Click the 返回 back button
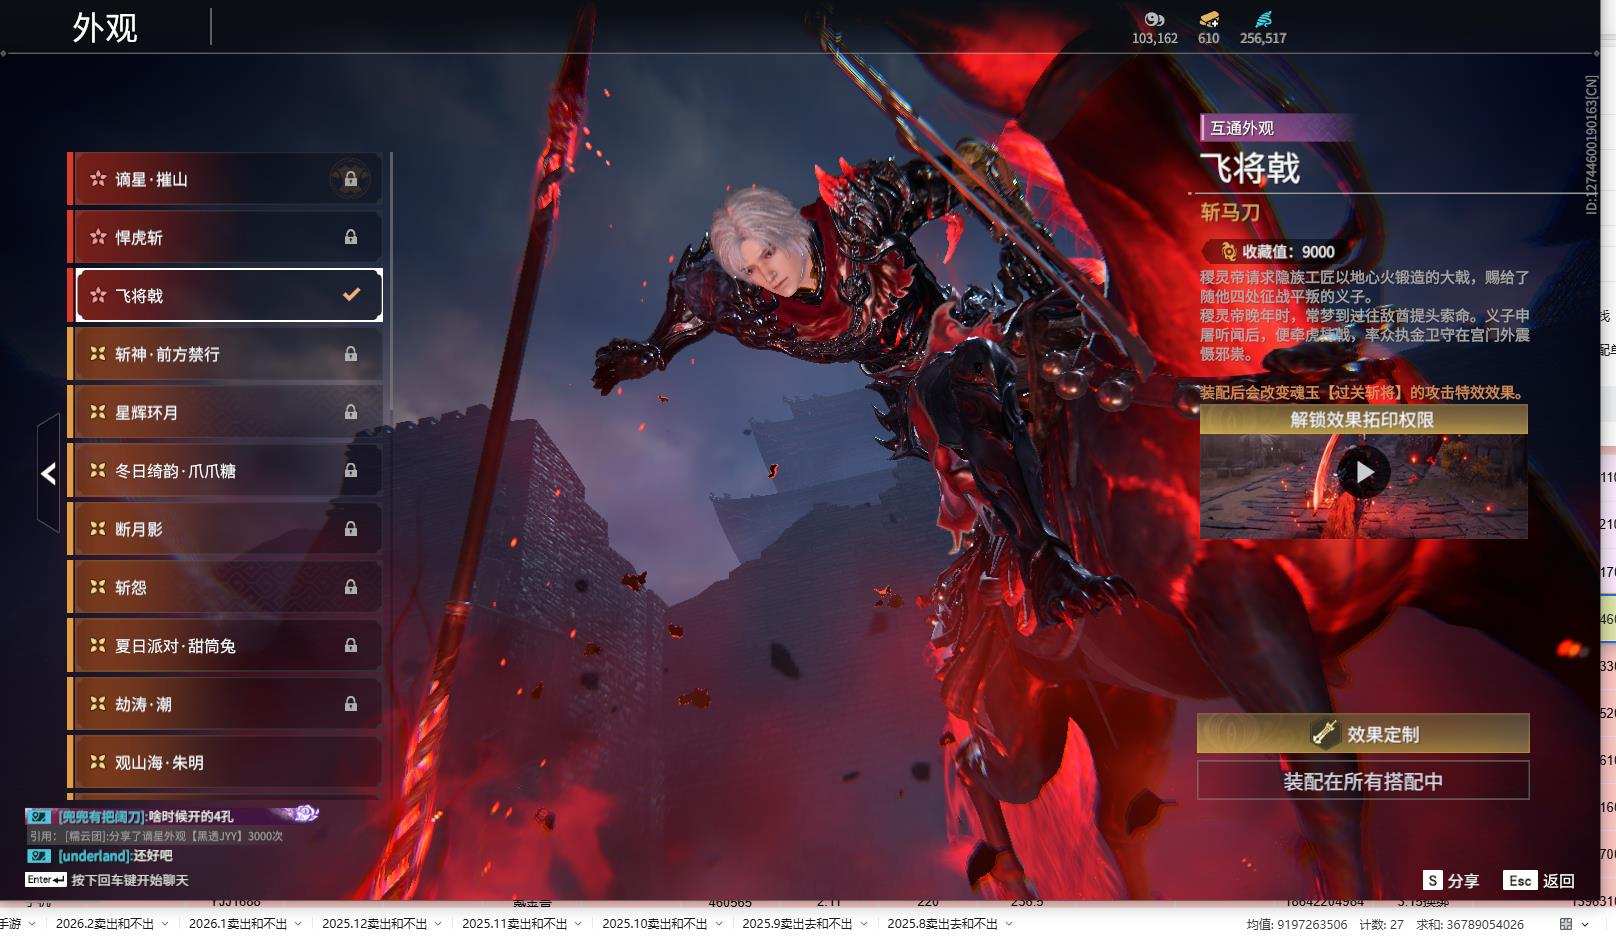 coord(1540,880)
